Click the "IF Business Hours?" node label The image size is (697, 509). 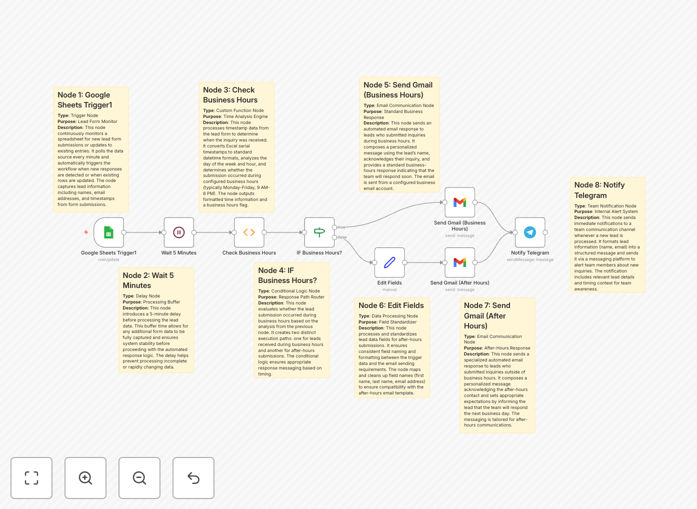tap(319, 252)
